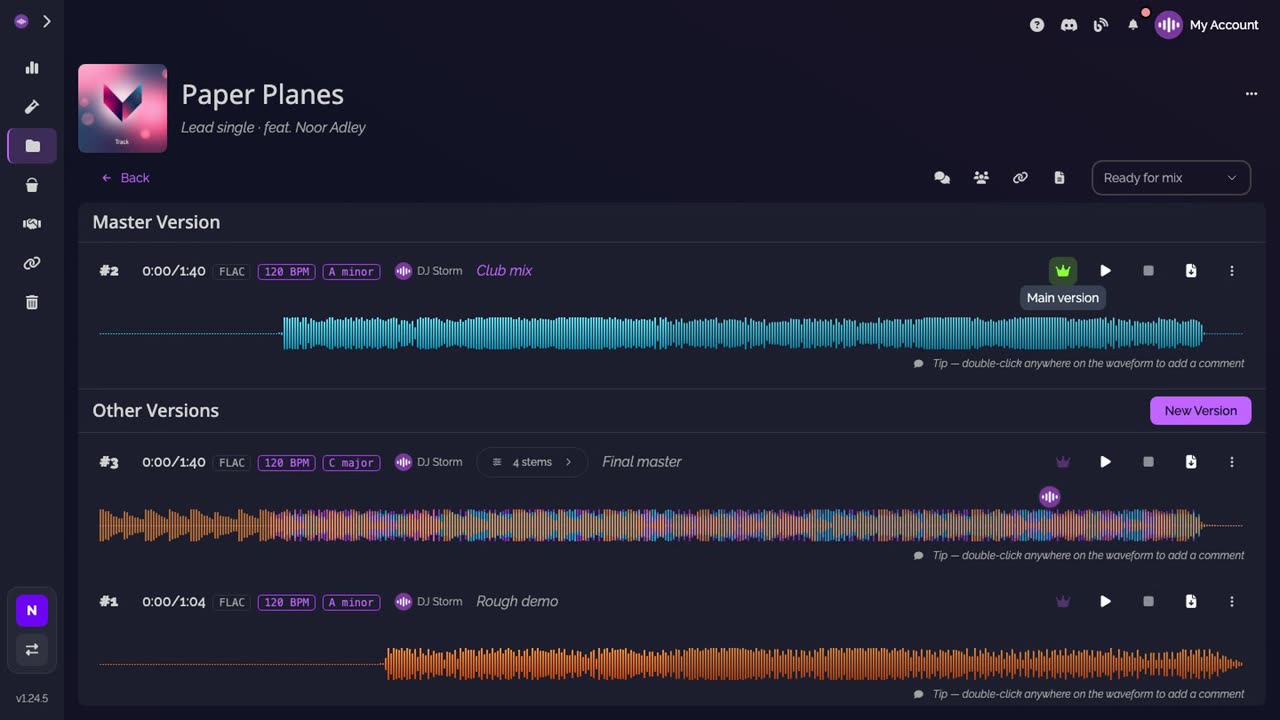
Task: Open the help question mark icon
Action: pyautogui.click(x=1037, y=25)
